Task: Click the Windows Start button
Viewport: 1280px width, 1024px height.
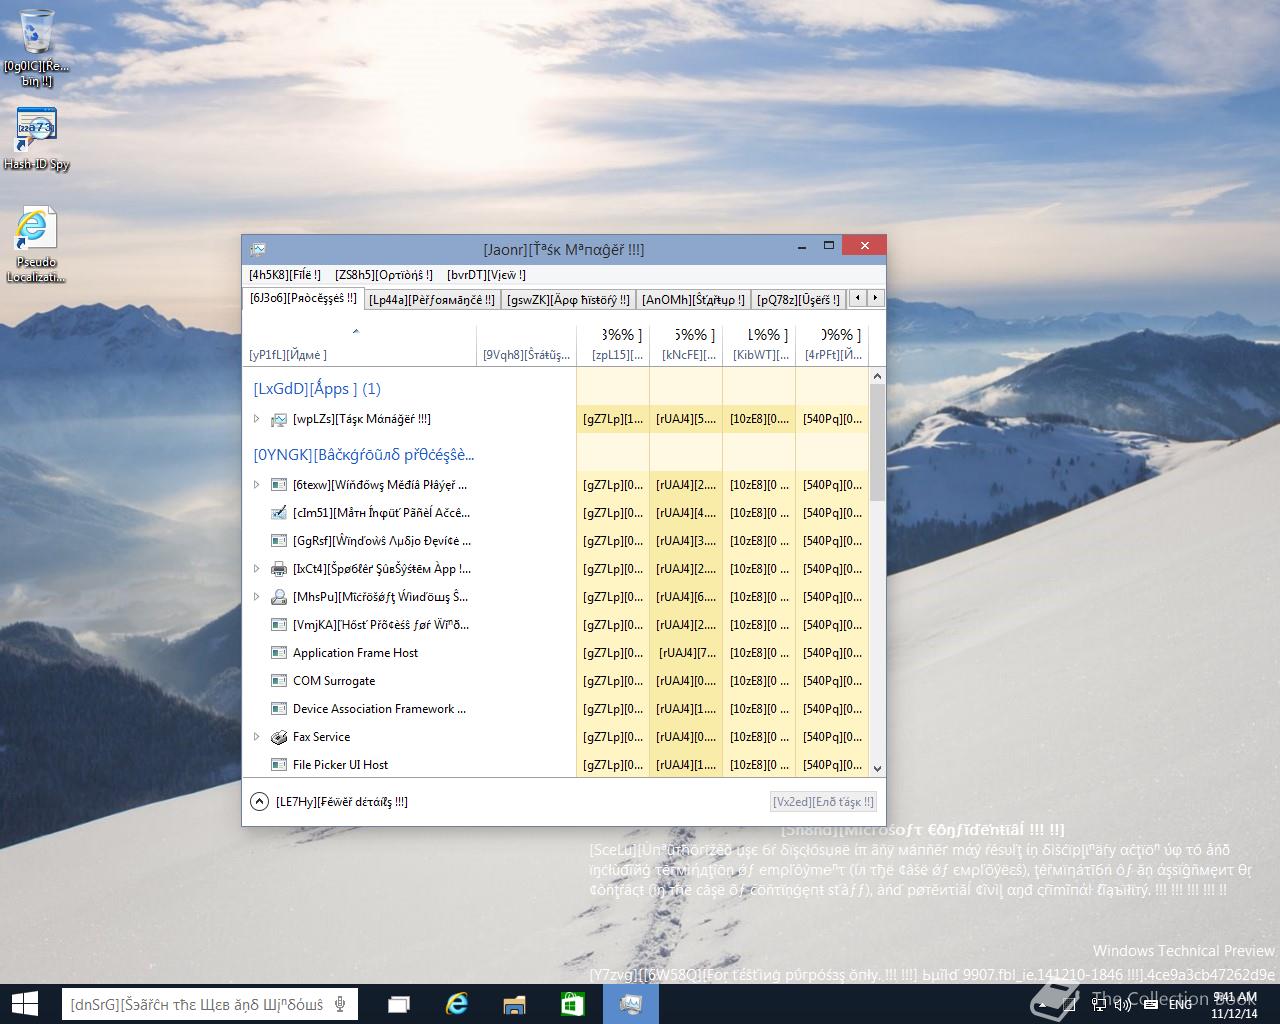Action: (x=25, y=1004)
